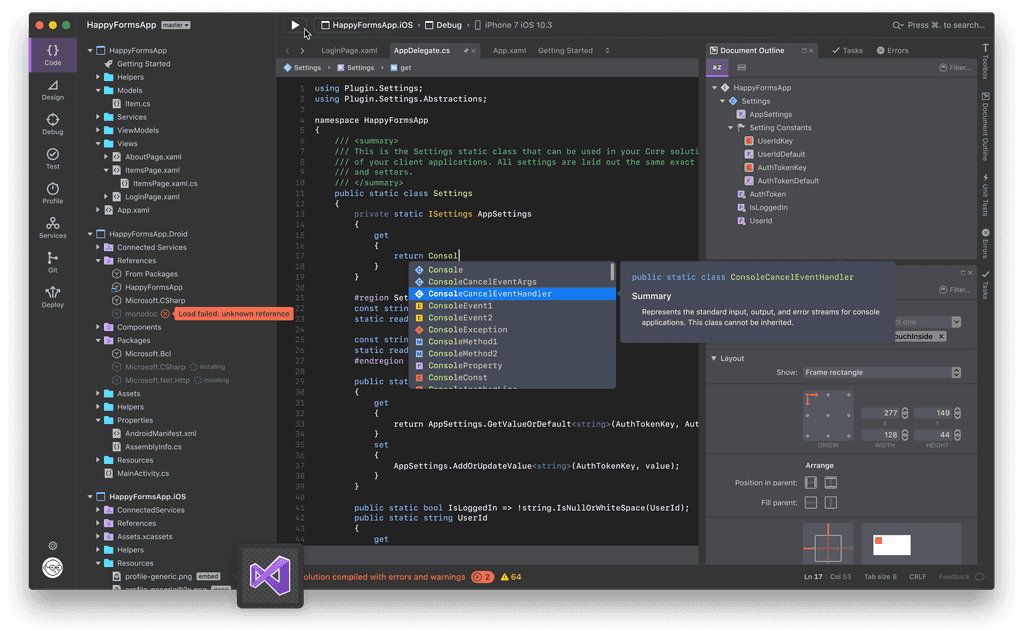Open the Code view in sidebar
Screen dimensions: 1024x636
tap(52, 55)
